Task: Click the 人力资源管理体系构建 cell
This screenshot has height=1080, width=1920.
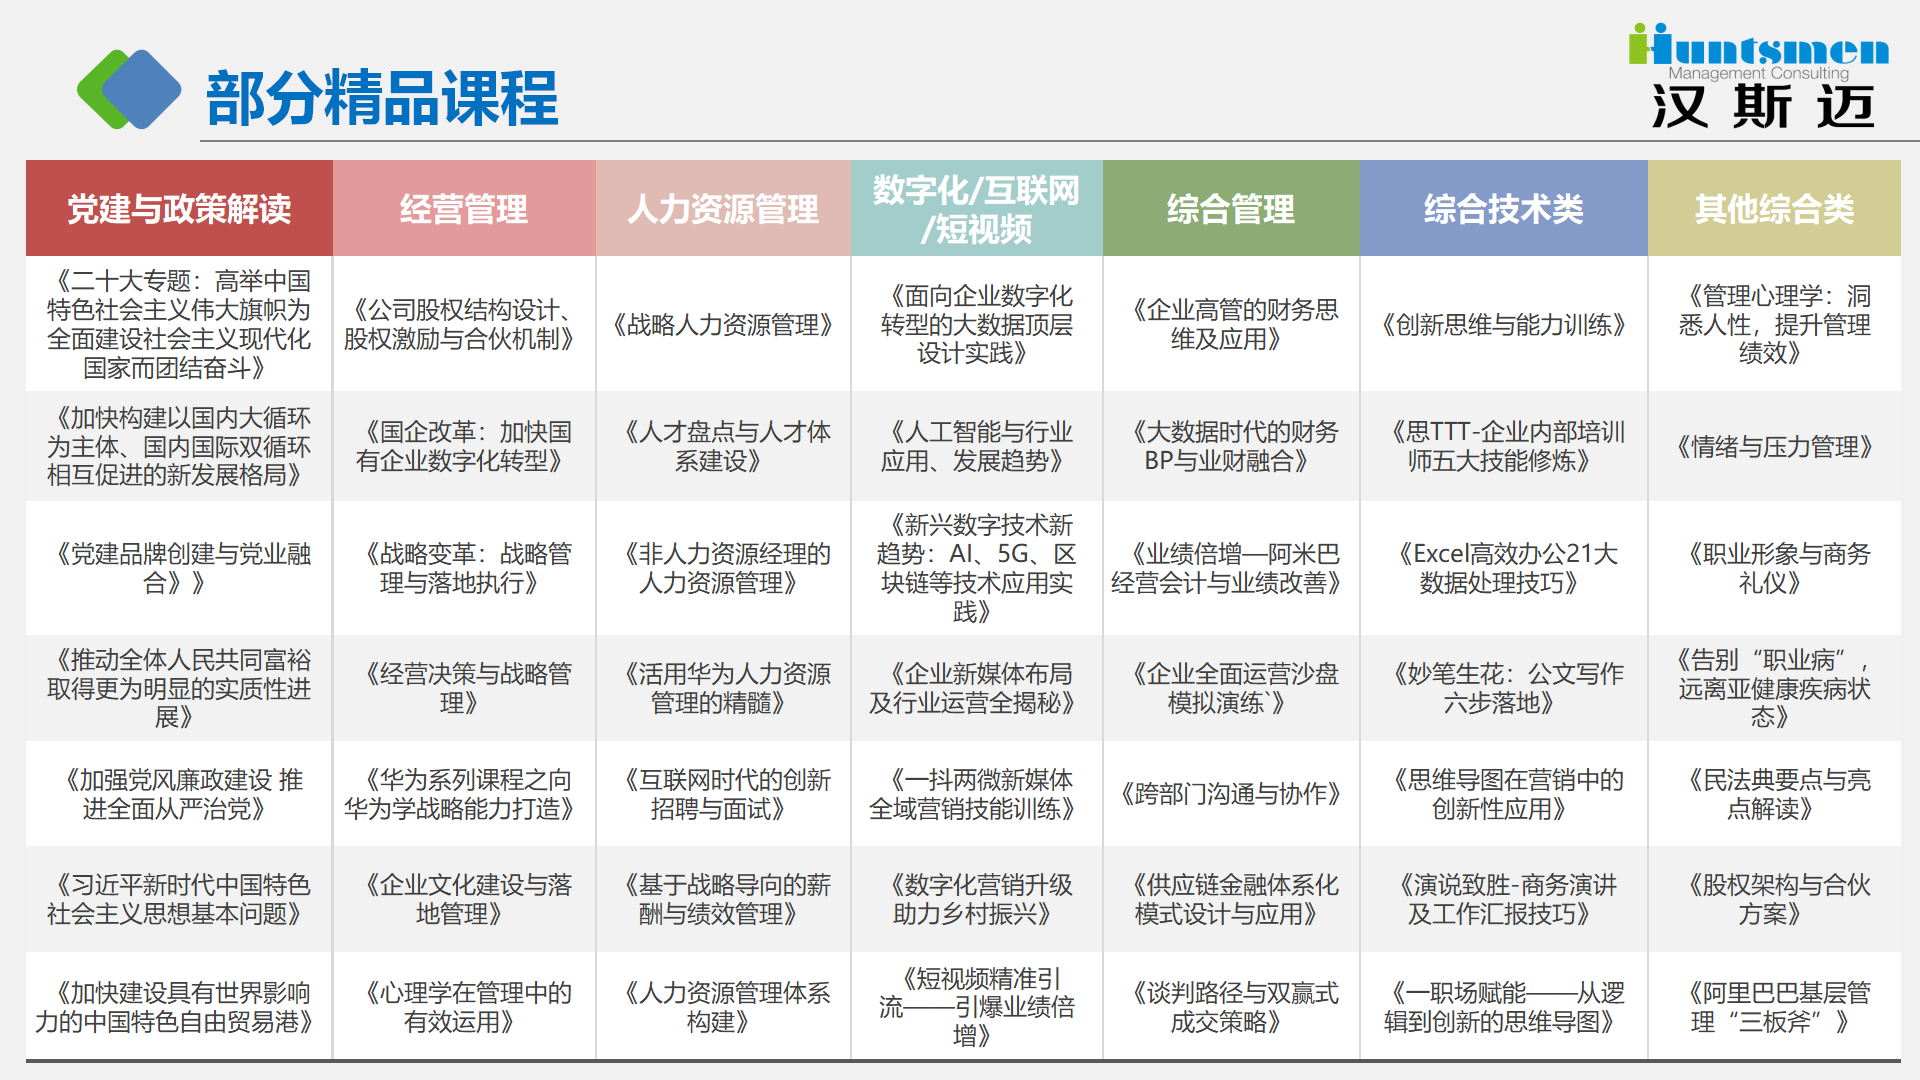Action: (723, 1006)
